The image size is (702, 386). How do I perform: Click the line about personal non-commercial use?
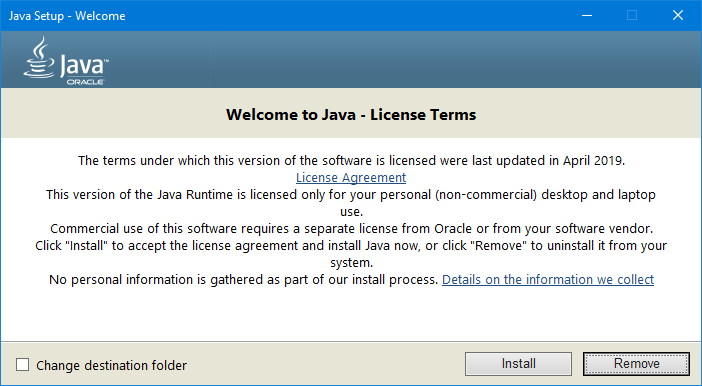point(351,203)
